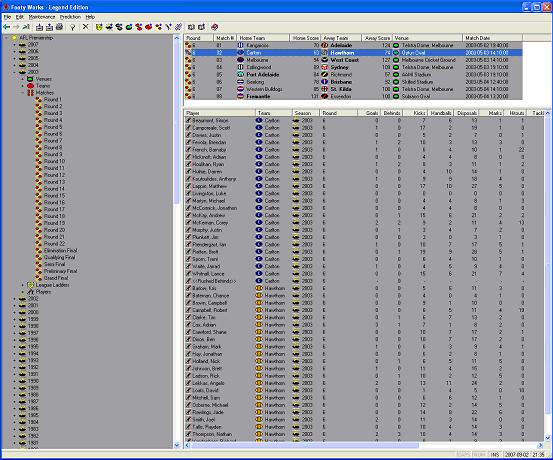This screenshot has height=460, width=553.
Task: Select the Port Adelaide vs Richmond match row
Action: pos(353,75)
